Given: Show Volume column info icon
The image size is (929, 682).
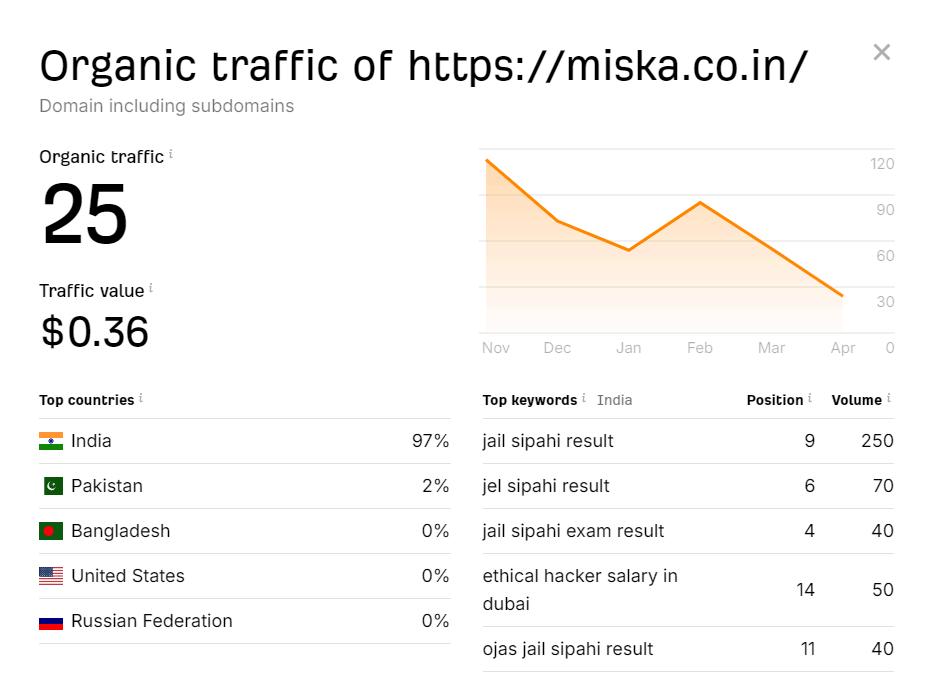Looking at the screenshot, I should pyautogui.click(x=888, y=398).
